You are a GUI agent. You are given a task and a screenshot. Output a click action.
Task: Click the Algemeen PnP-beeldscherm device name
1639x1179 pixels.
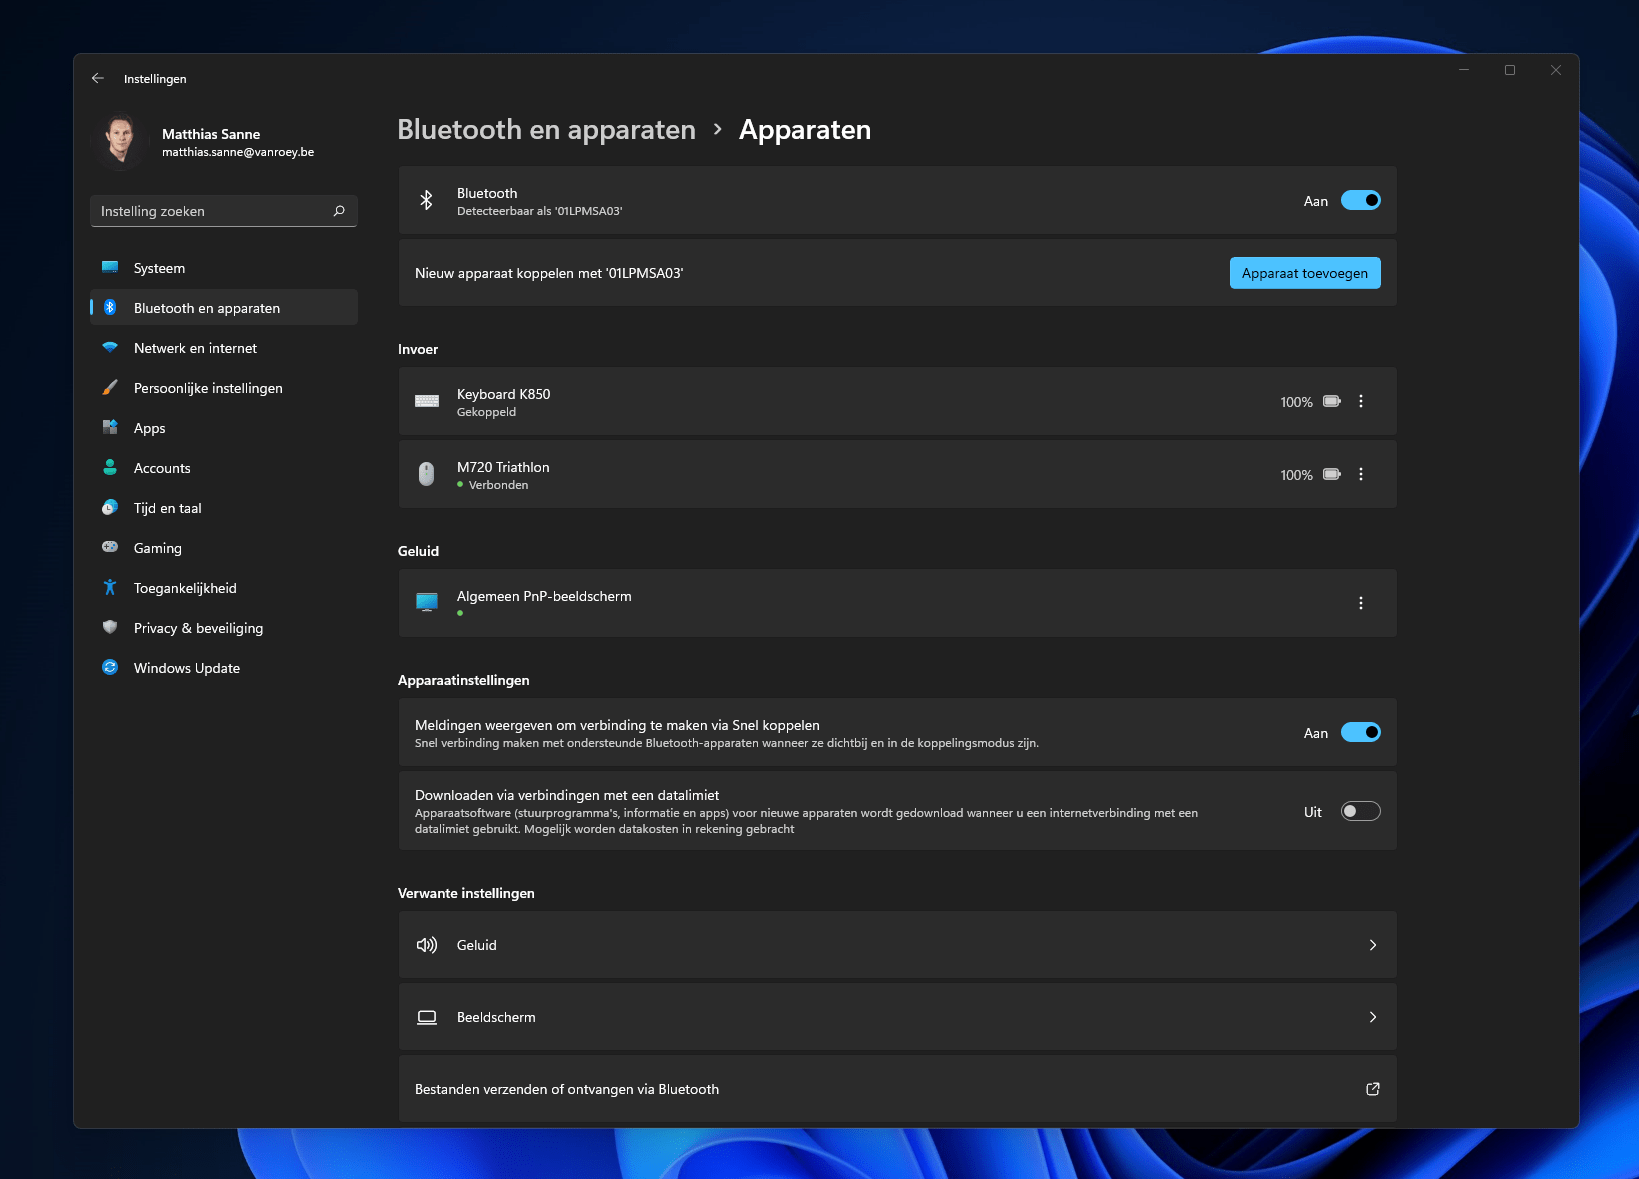544,596
